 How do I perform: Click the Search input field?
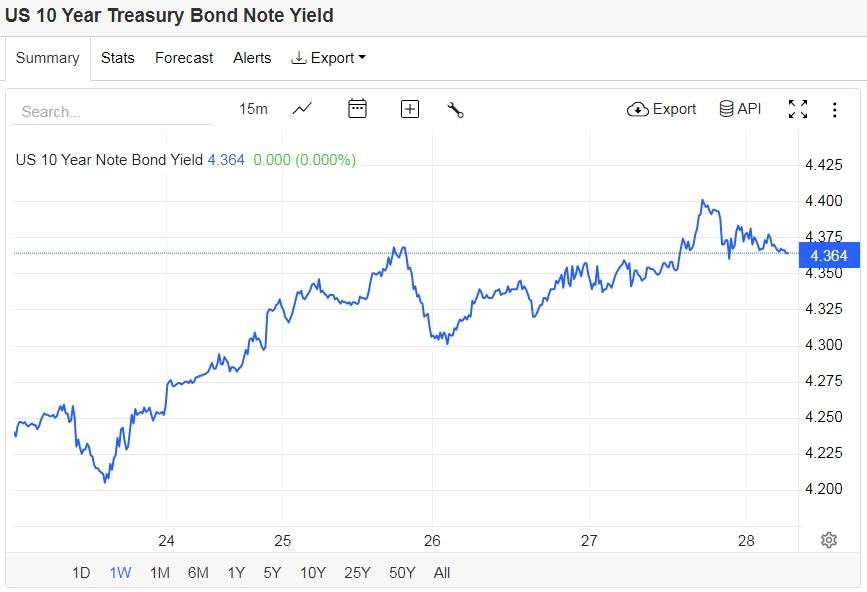[111, 112]
